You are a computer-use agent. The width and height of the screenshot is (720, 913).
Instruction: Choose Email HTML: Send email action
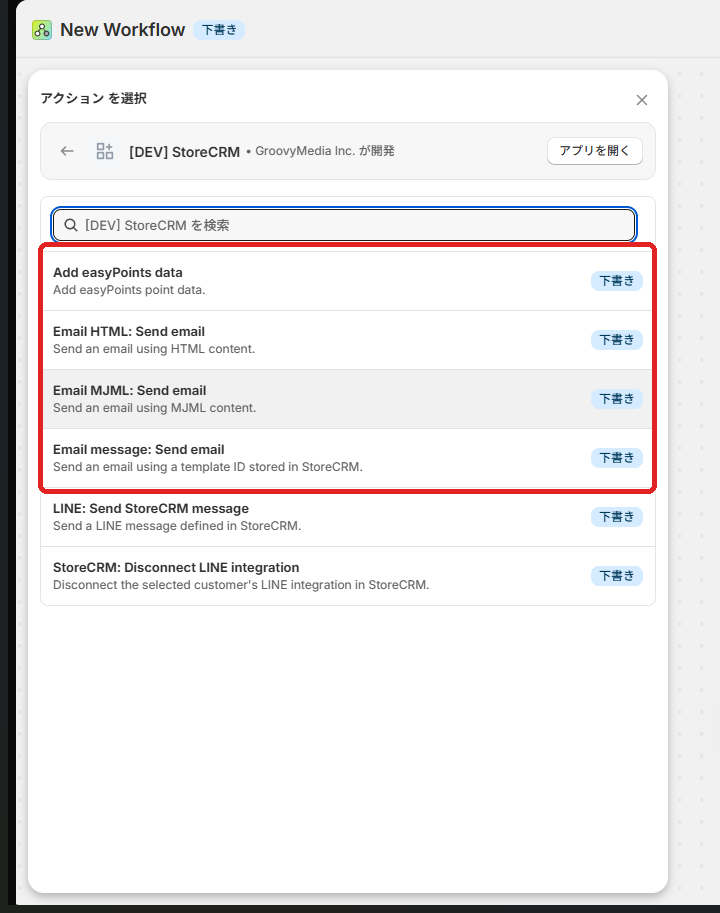pyautogui.click(x=348, y=340)
